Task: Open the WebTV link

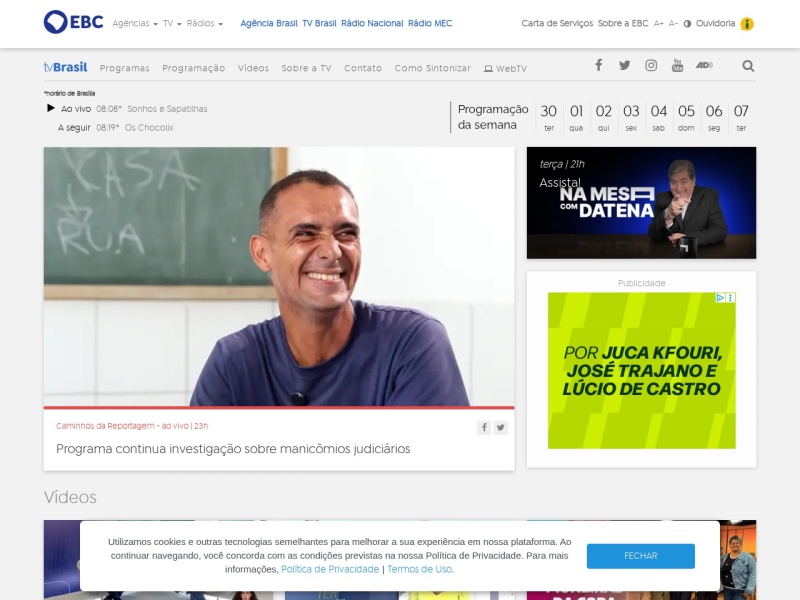Action: point(505,68)
